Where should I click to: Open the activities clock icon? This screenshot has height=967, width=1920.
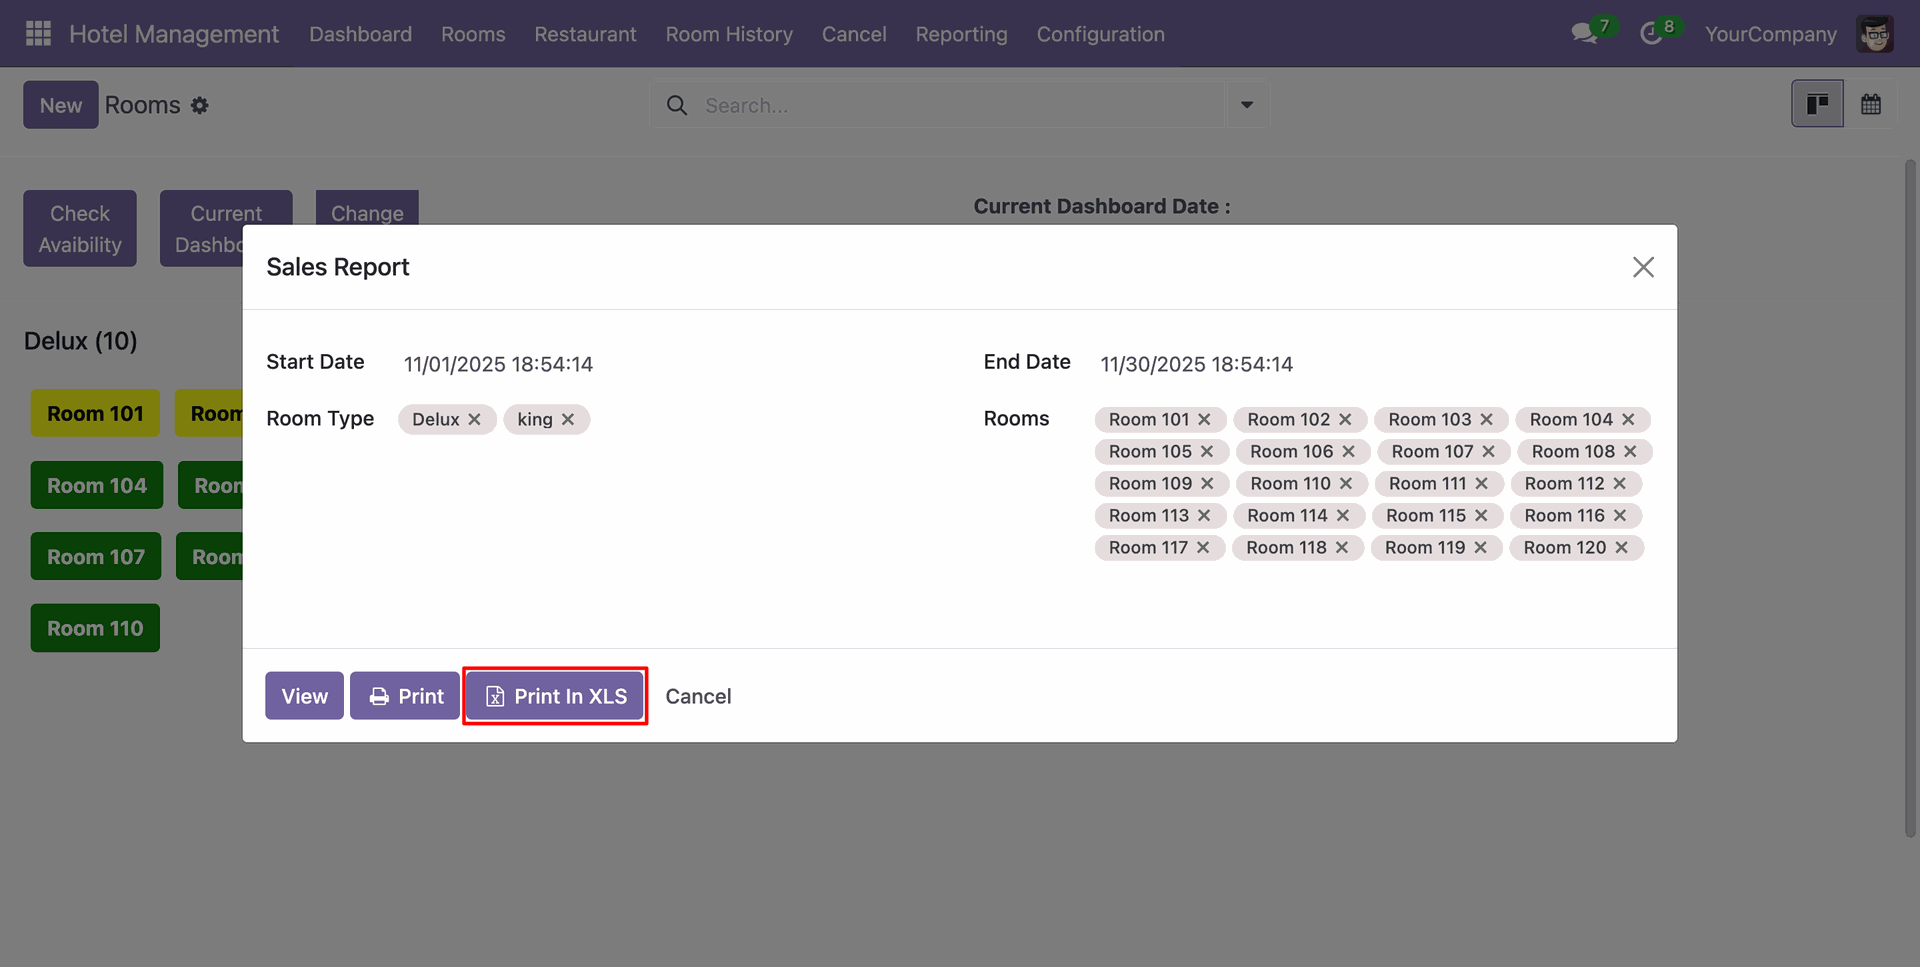click(x=1651, y=34)
